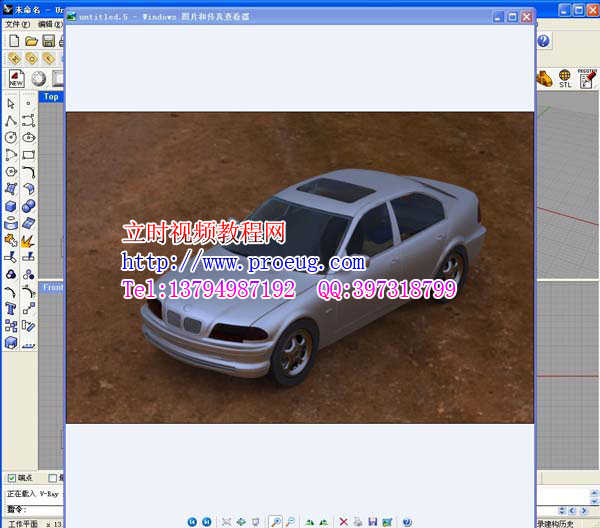The image size is (600, 528).
Task: Click the yellow M tag icon in Rhino
Action: tap(15, 59)
